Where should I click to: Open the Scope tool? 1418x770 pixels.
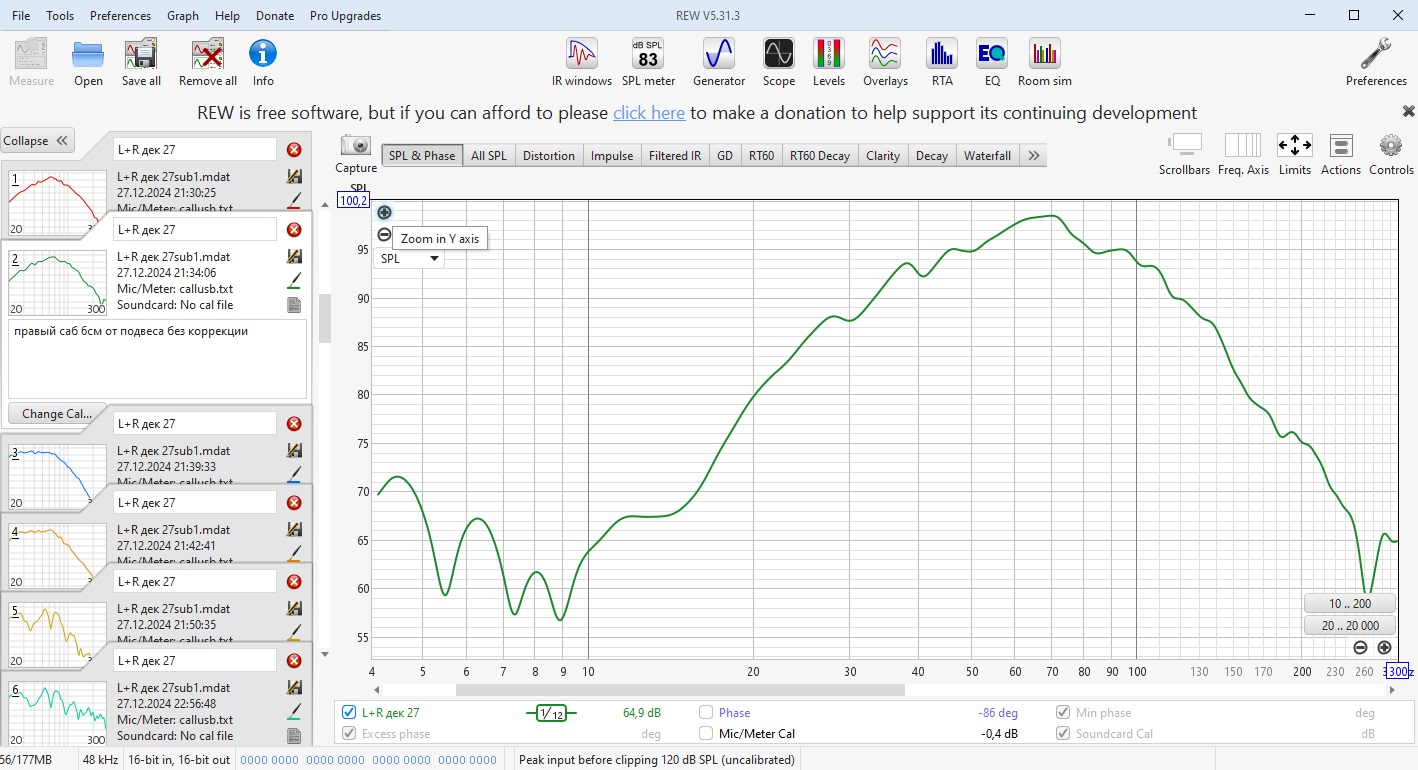[778, 62]
